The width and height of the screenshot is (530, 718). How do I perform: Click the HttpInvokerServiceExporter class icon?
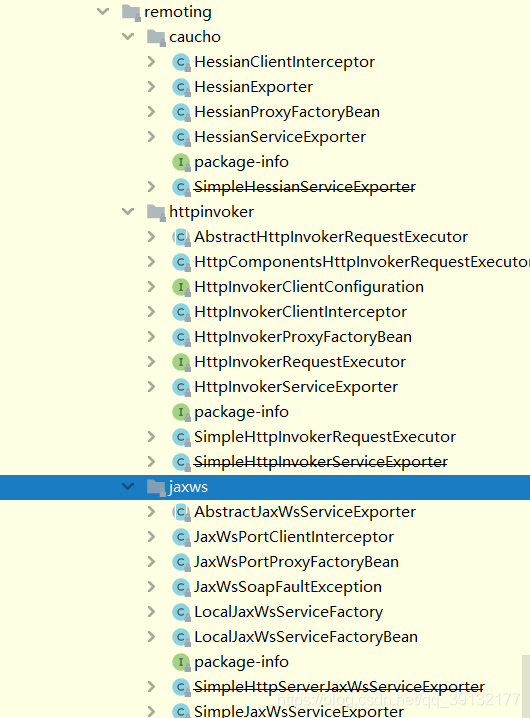point(181,387)
